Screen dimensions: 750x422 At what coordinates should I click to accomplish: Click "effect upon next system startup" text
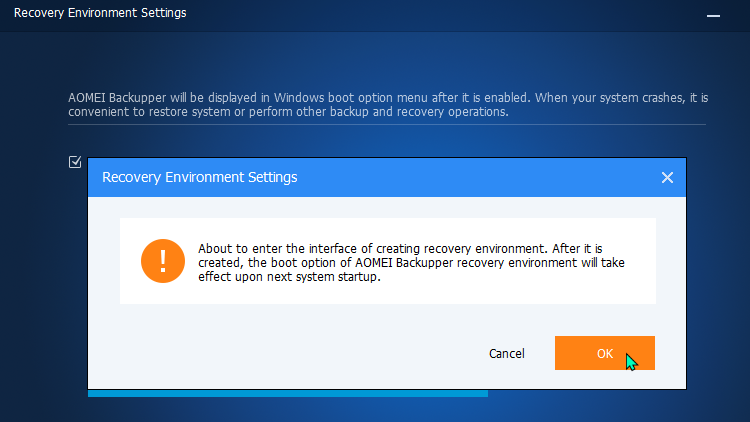pyautogui.click(x=289, y=277)
